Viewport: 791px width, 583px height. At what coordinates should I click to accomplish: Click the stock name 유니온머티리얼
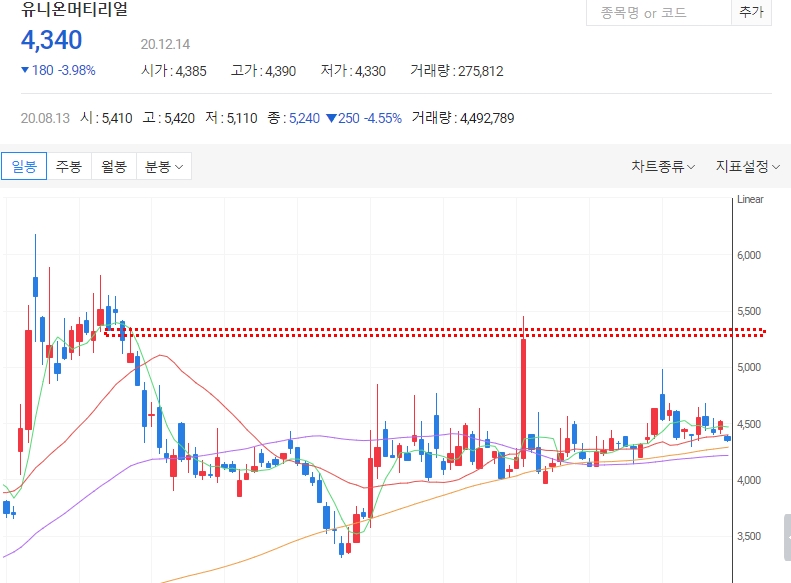tap(74, 9)
